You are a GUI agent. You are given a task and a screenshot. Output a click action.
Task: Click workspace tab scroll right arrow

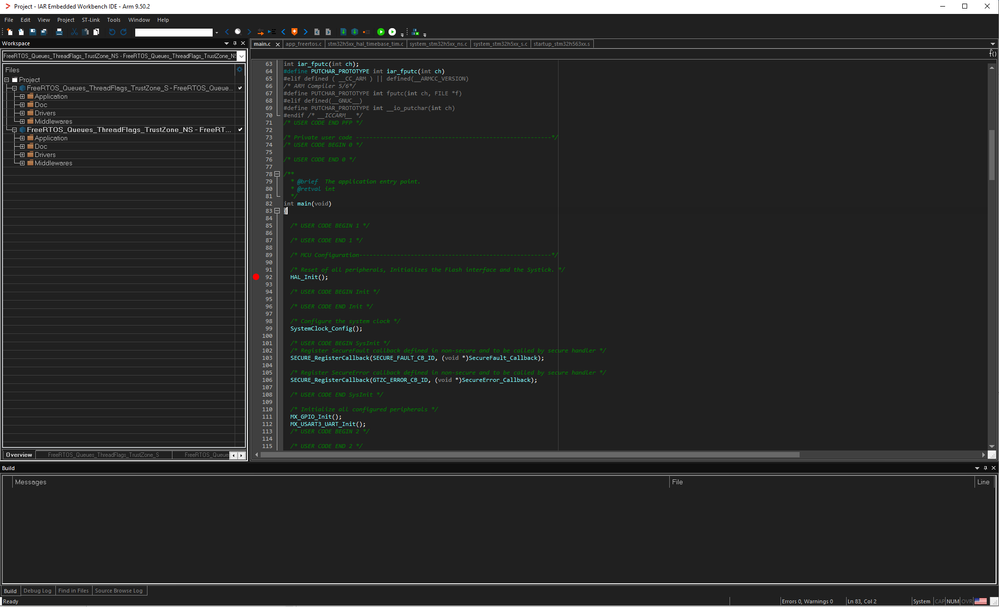(241, 455)
